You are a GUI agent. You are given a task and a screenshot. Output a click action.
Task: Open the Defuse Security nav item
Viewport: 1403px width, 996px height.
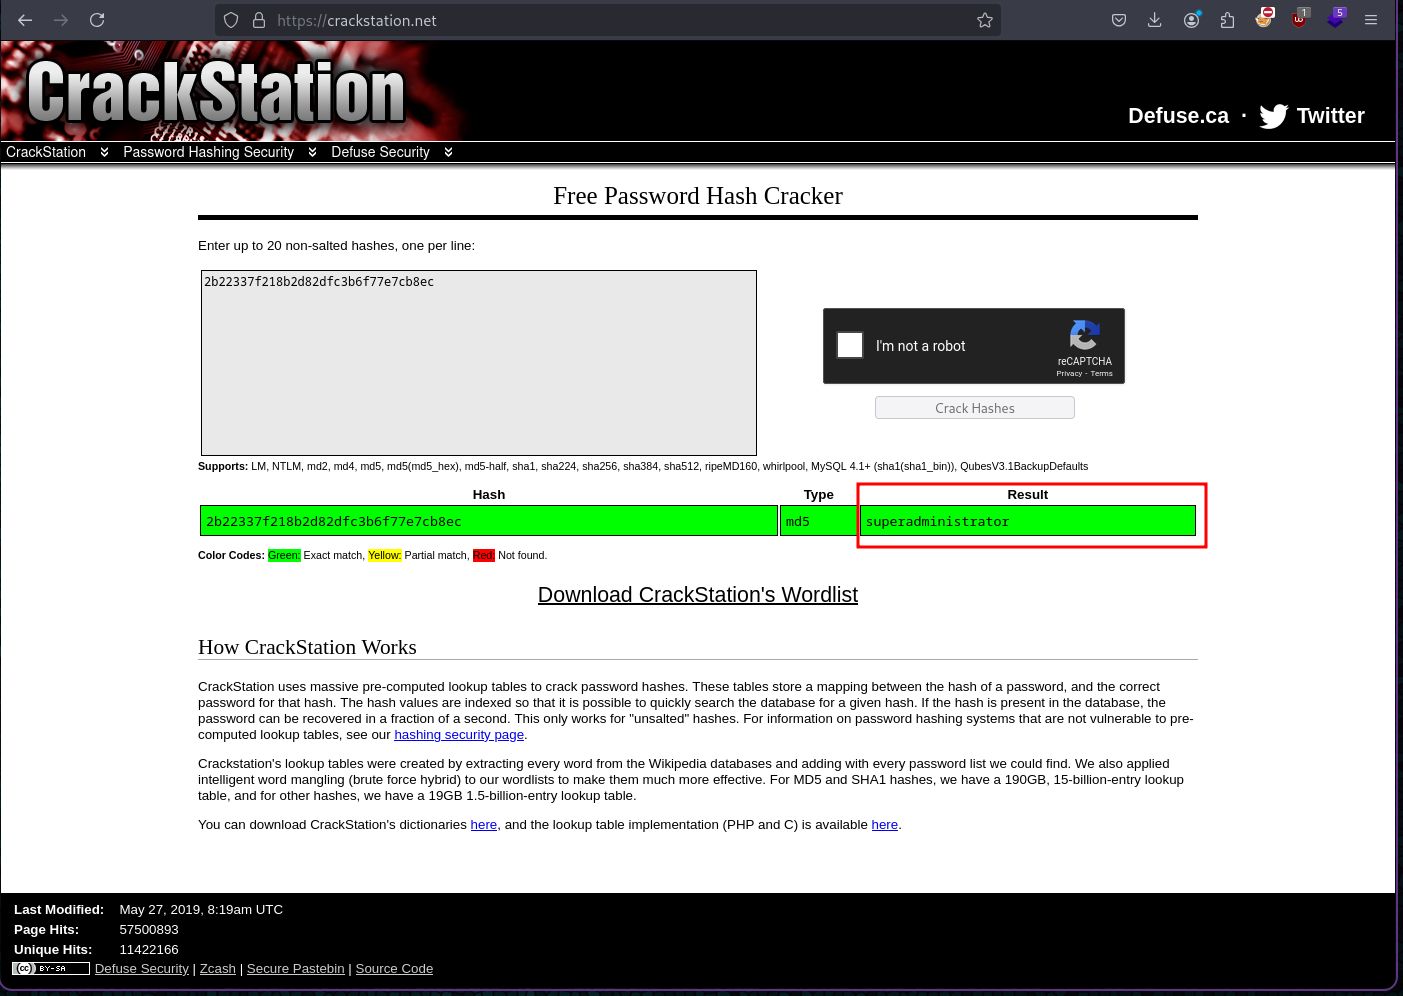click(x=380, y=152)
